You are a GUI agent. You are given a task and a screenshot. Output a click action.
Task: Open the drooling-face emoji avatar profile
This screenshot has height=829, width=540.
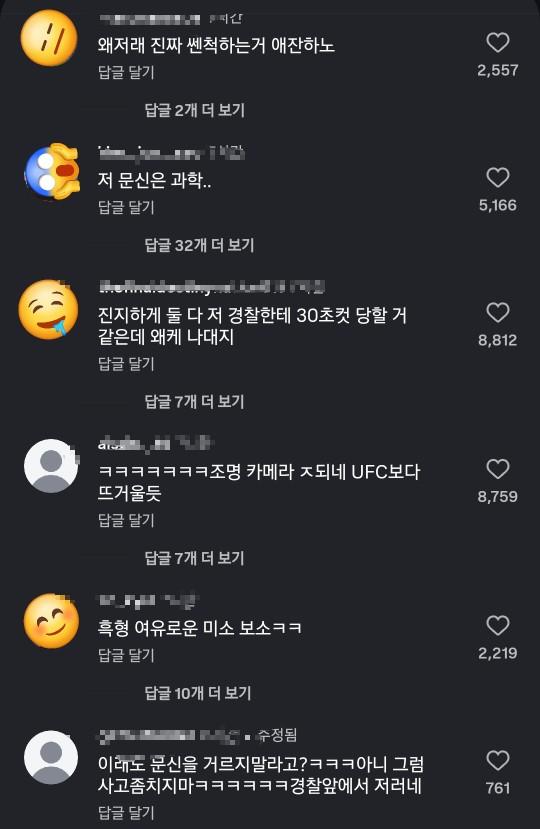coord(49,309)
